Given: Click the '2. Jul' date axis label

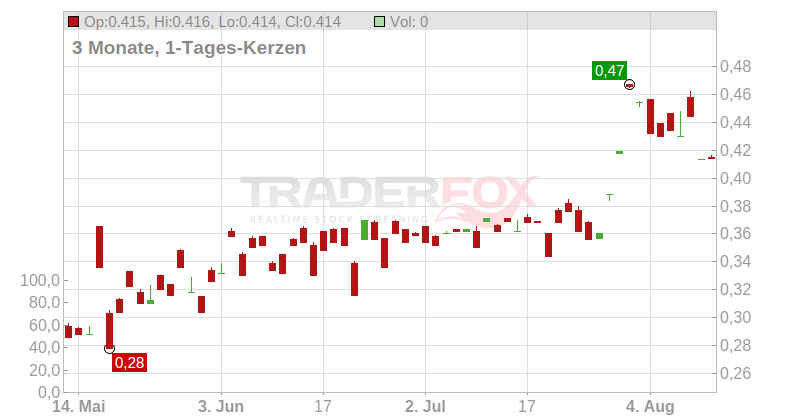Looking at the screenshot, I should tap(425, 407).
